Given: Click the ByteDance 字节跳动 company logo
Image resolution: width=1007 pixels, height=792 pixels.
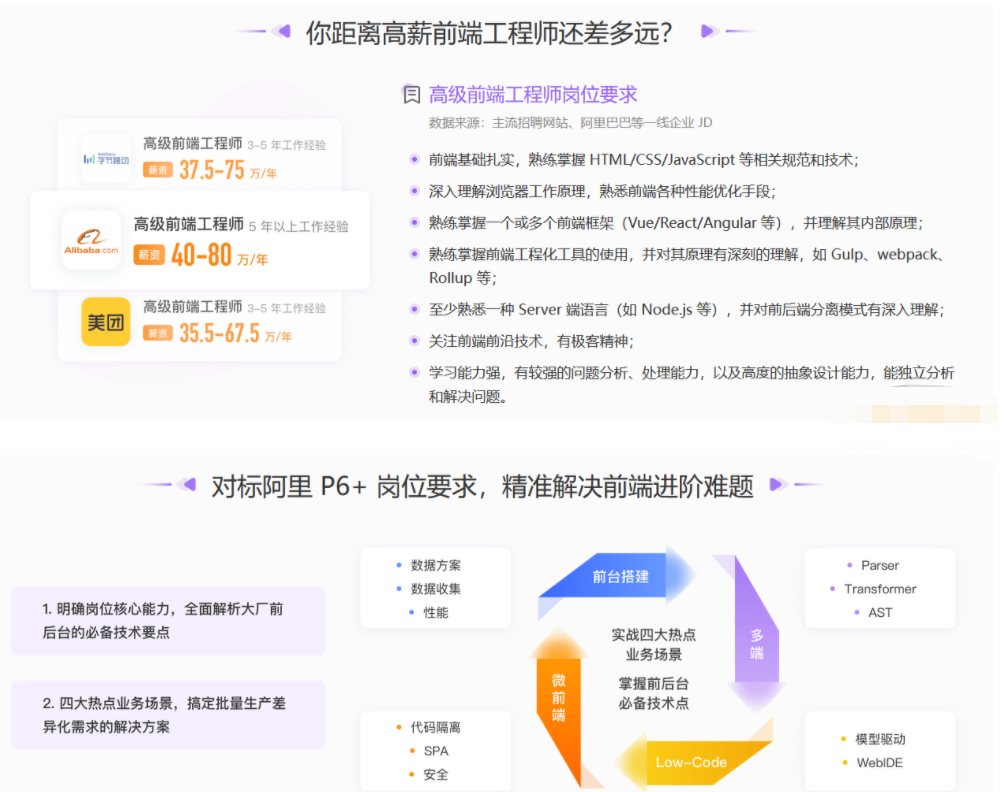Looking at the screenshot, I should click(x=105, y=157).
